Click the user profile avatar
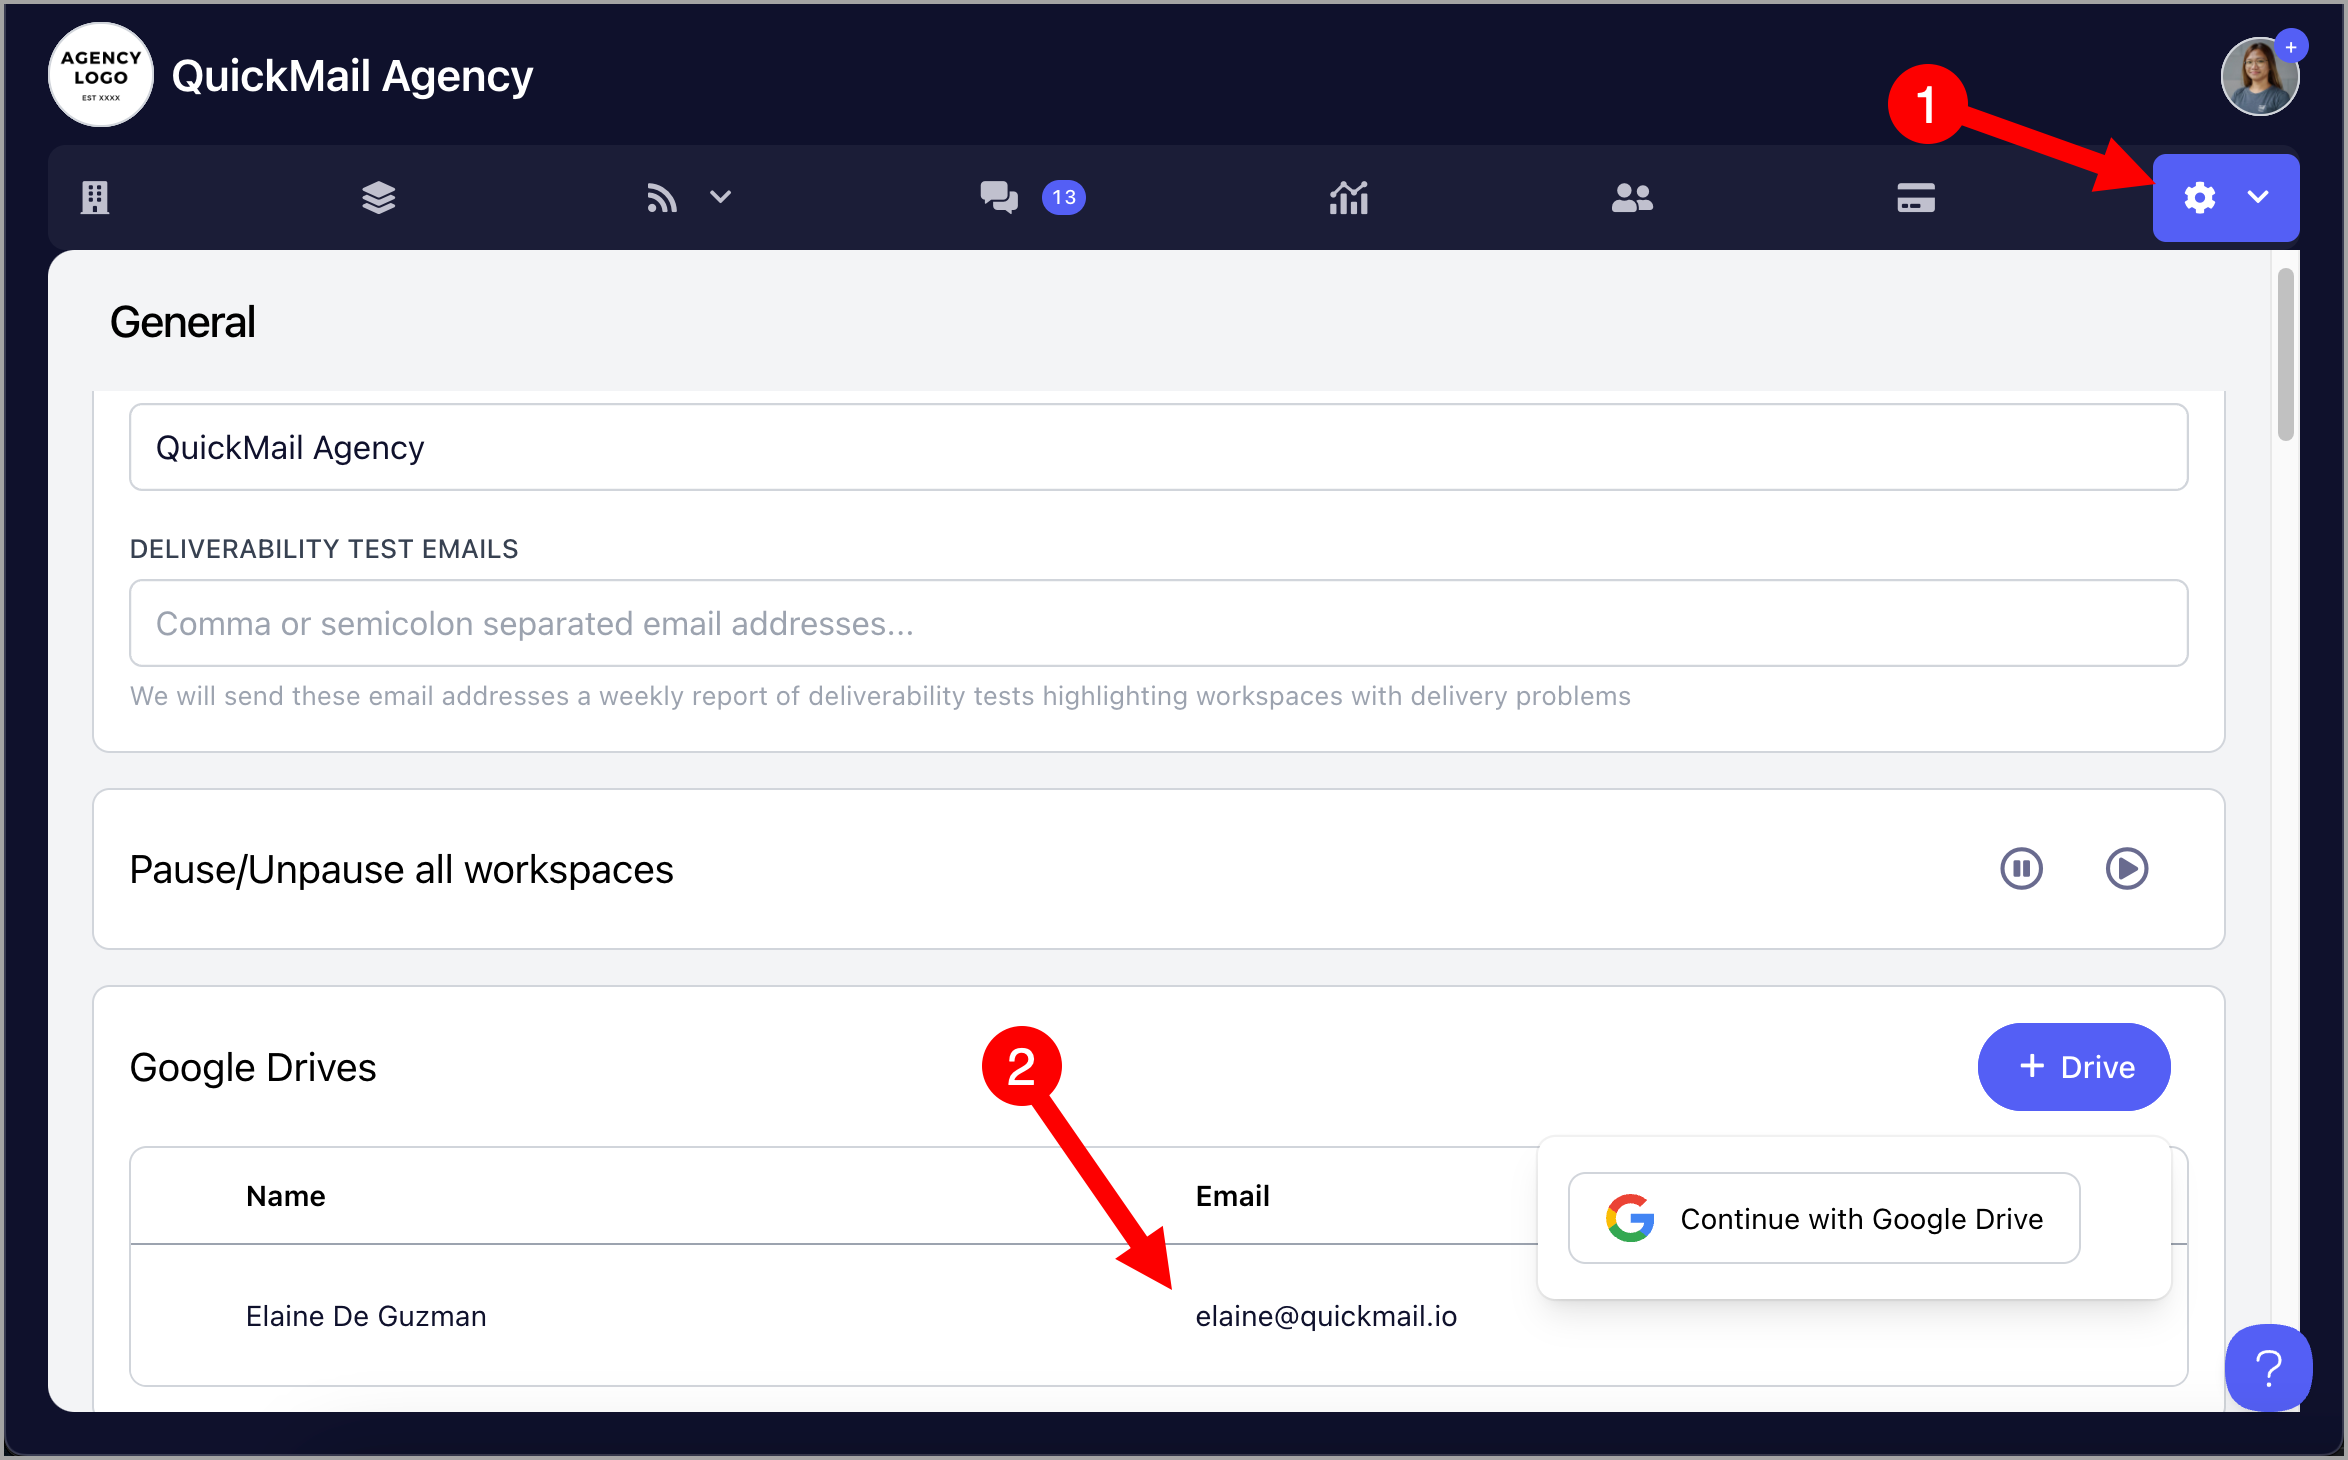 [2259, 77]
